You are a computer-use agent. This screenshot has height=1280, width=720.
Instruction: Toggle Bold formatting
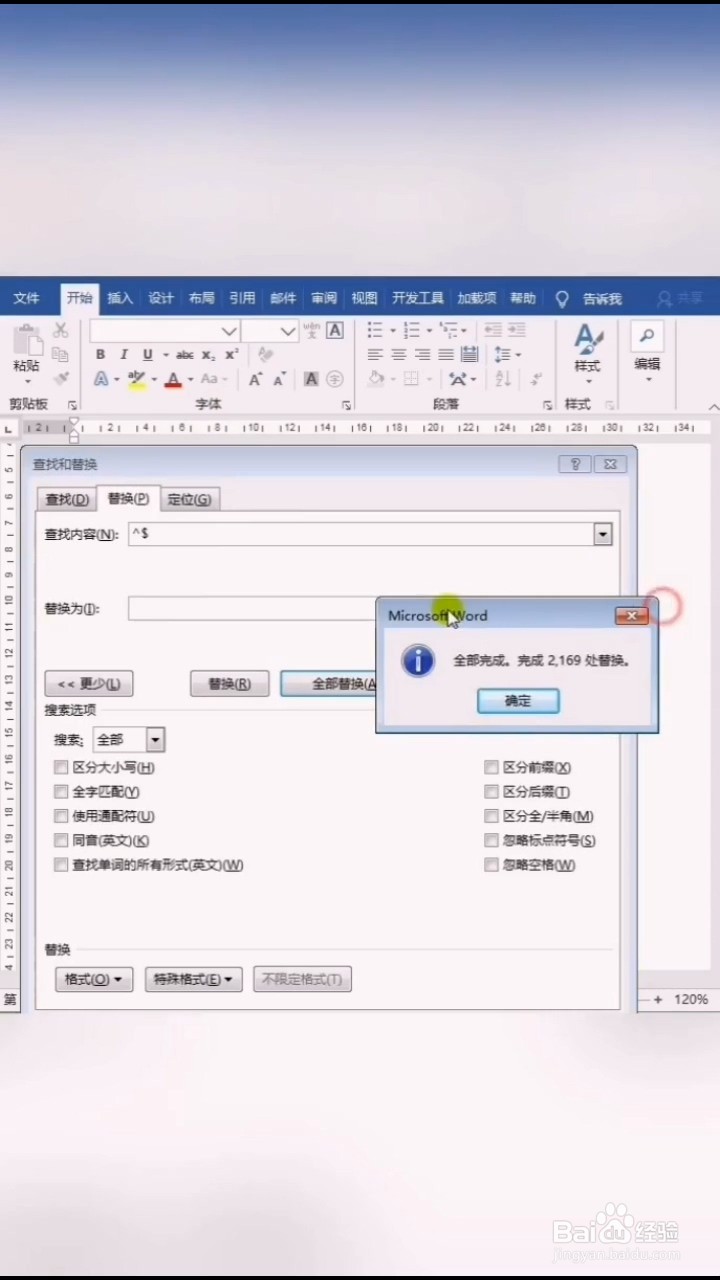coord(100,355)
